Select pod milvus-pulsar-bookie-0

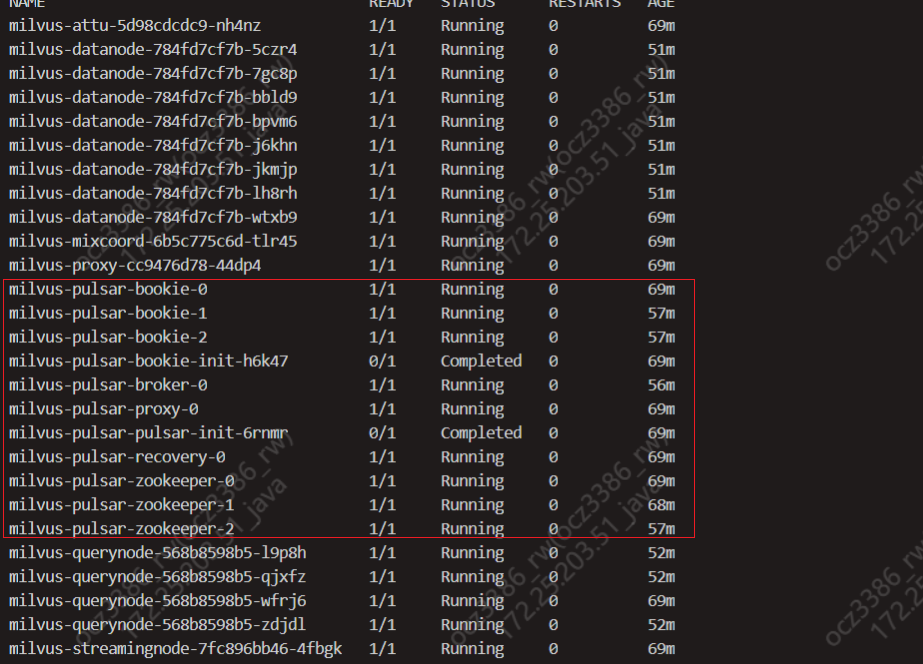[108, 289]
